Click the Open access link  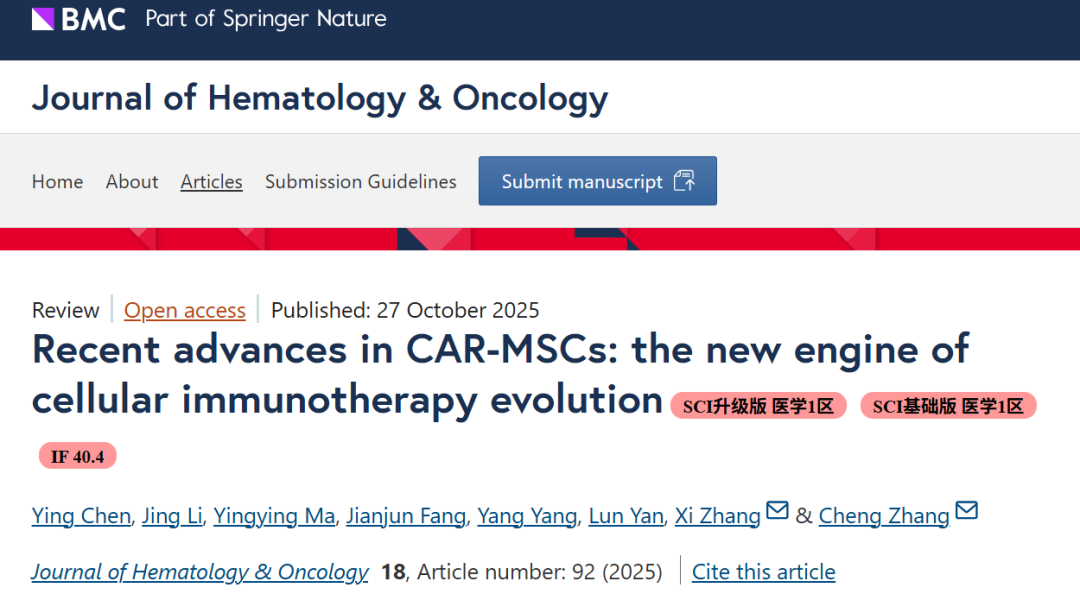coord(184,311)
